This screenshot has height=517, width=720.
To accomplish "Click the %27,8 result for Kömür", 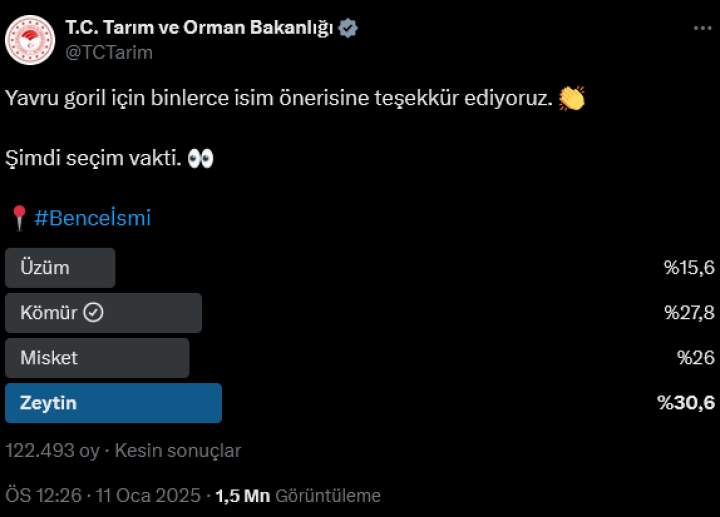I will point(689,313).
